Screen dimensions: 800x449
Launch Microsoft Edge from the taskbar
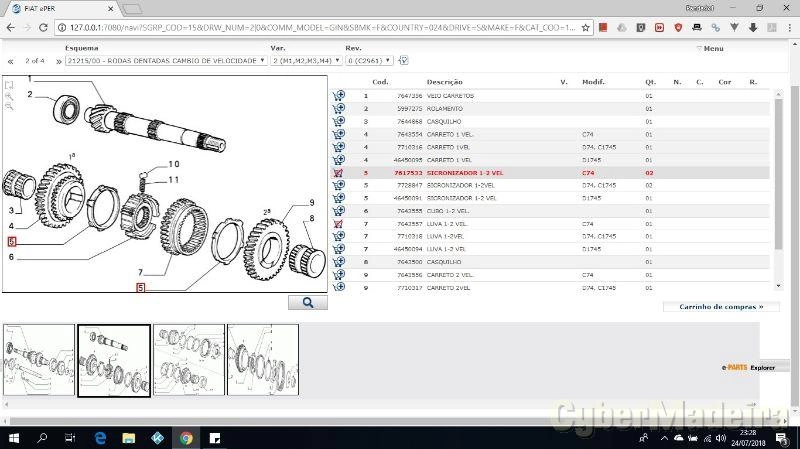100,438
